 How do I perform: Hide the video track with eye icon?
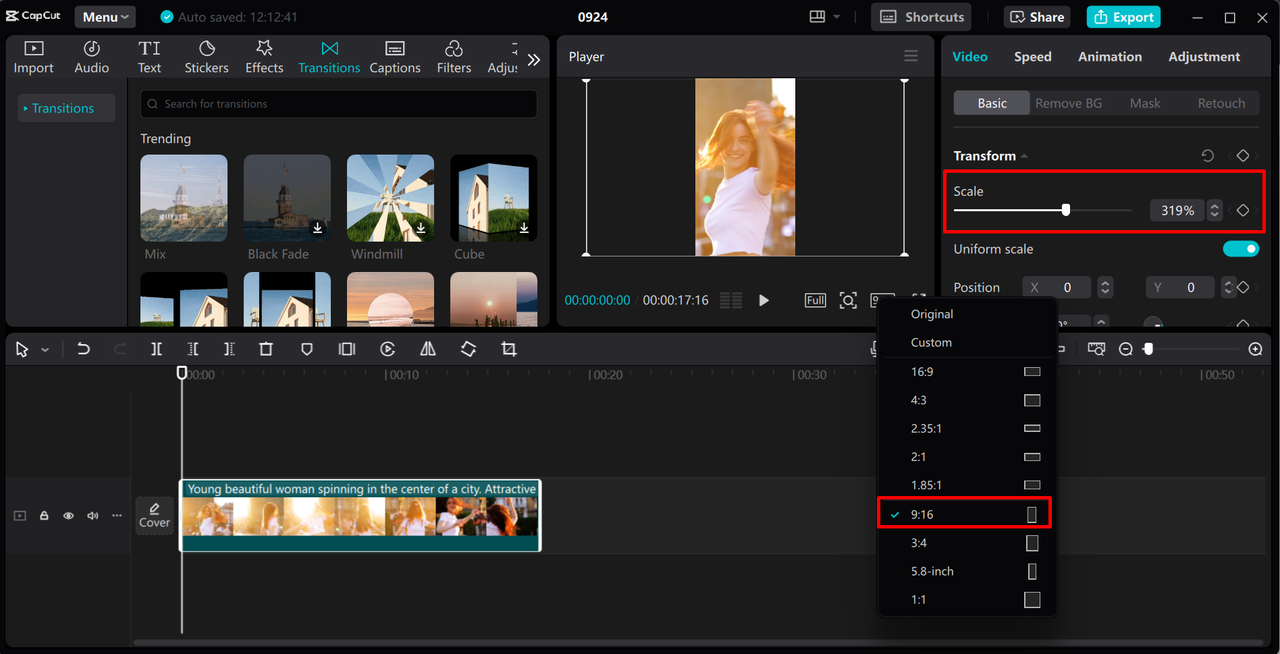(68, 516)
